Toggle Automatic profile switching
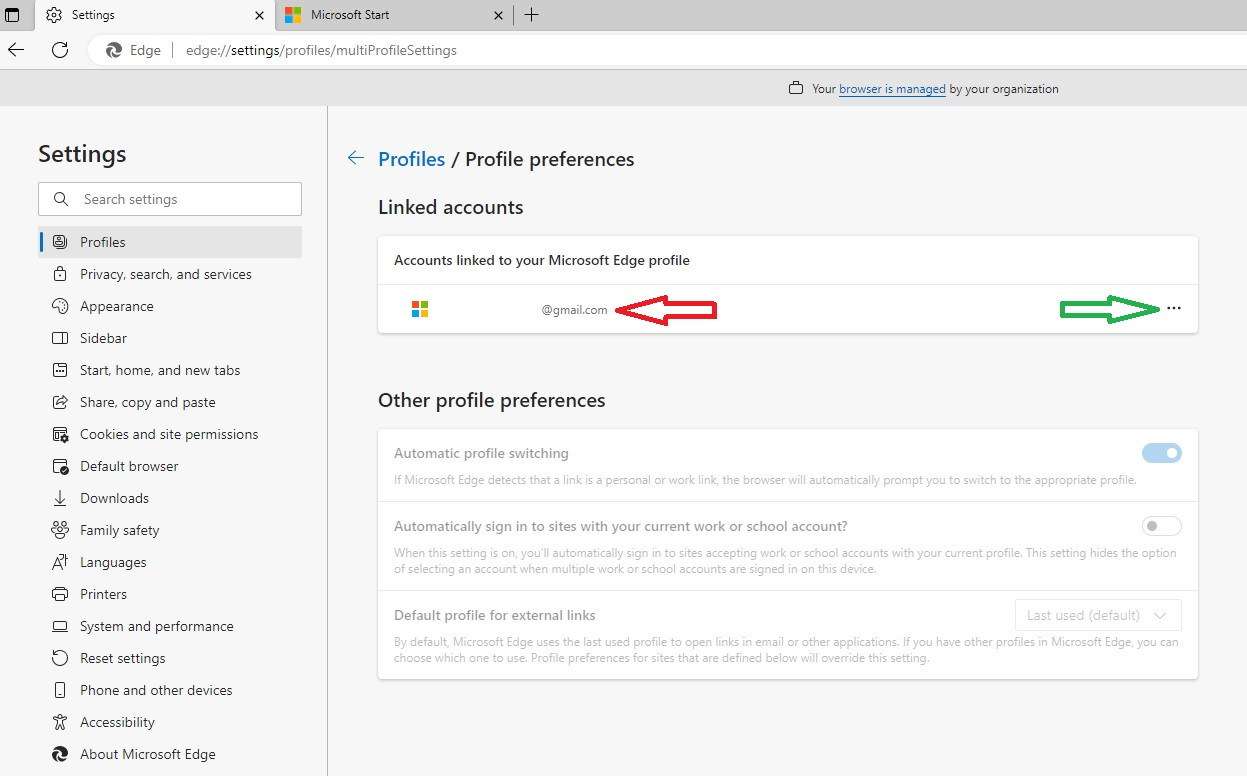Screen dimensions: 1247x776 (1162, 453)
